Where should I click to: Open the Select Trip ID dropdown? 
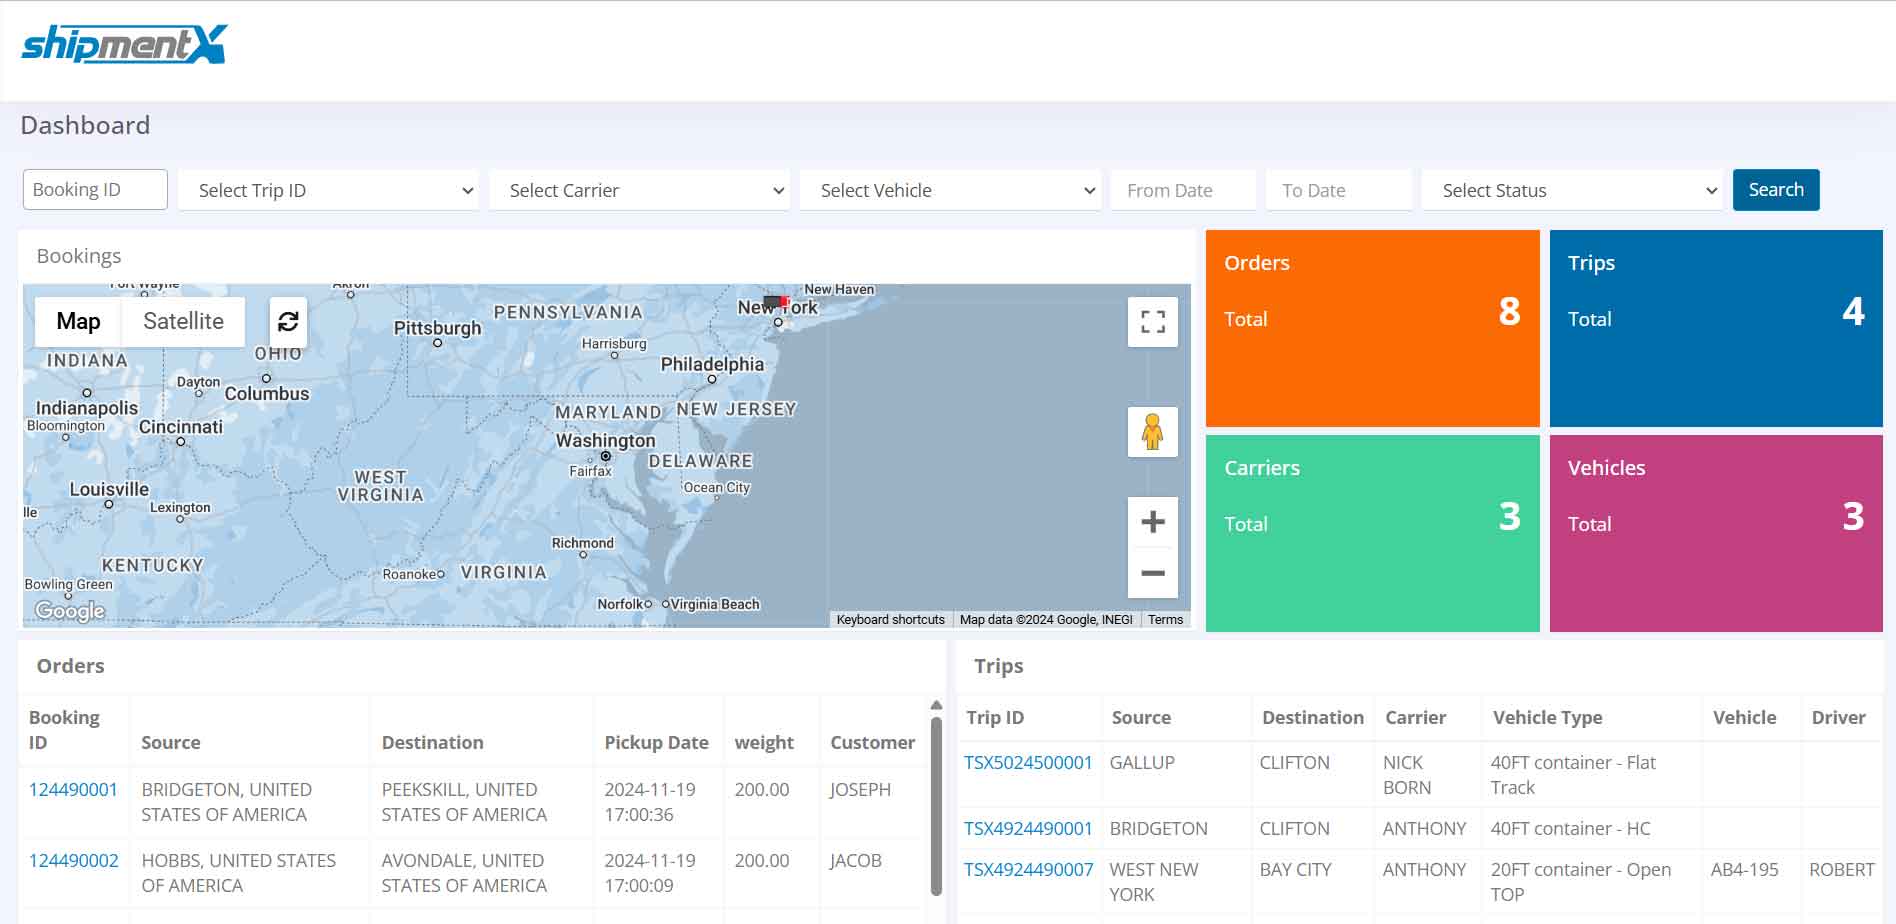[328, 190]
